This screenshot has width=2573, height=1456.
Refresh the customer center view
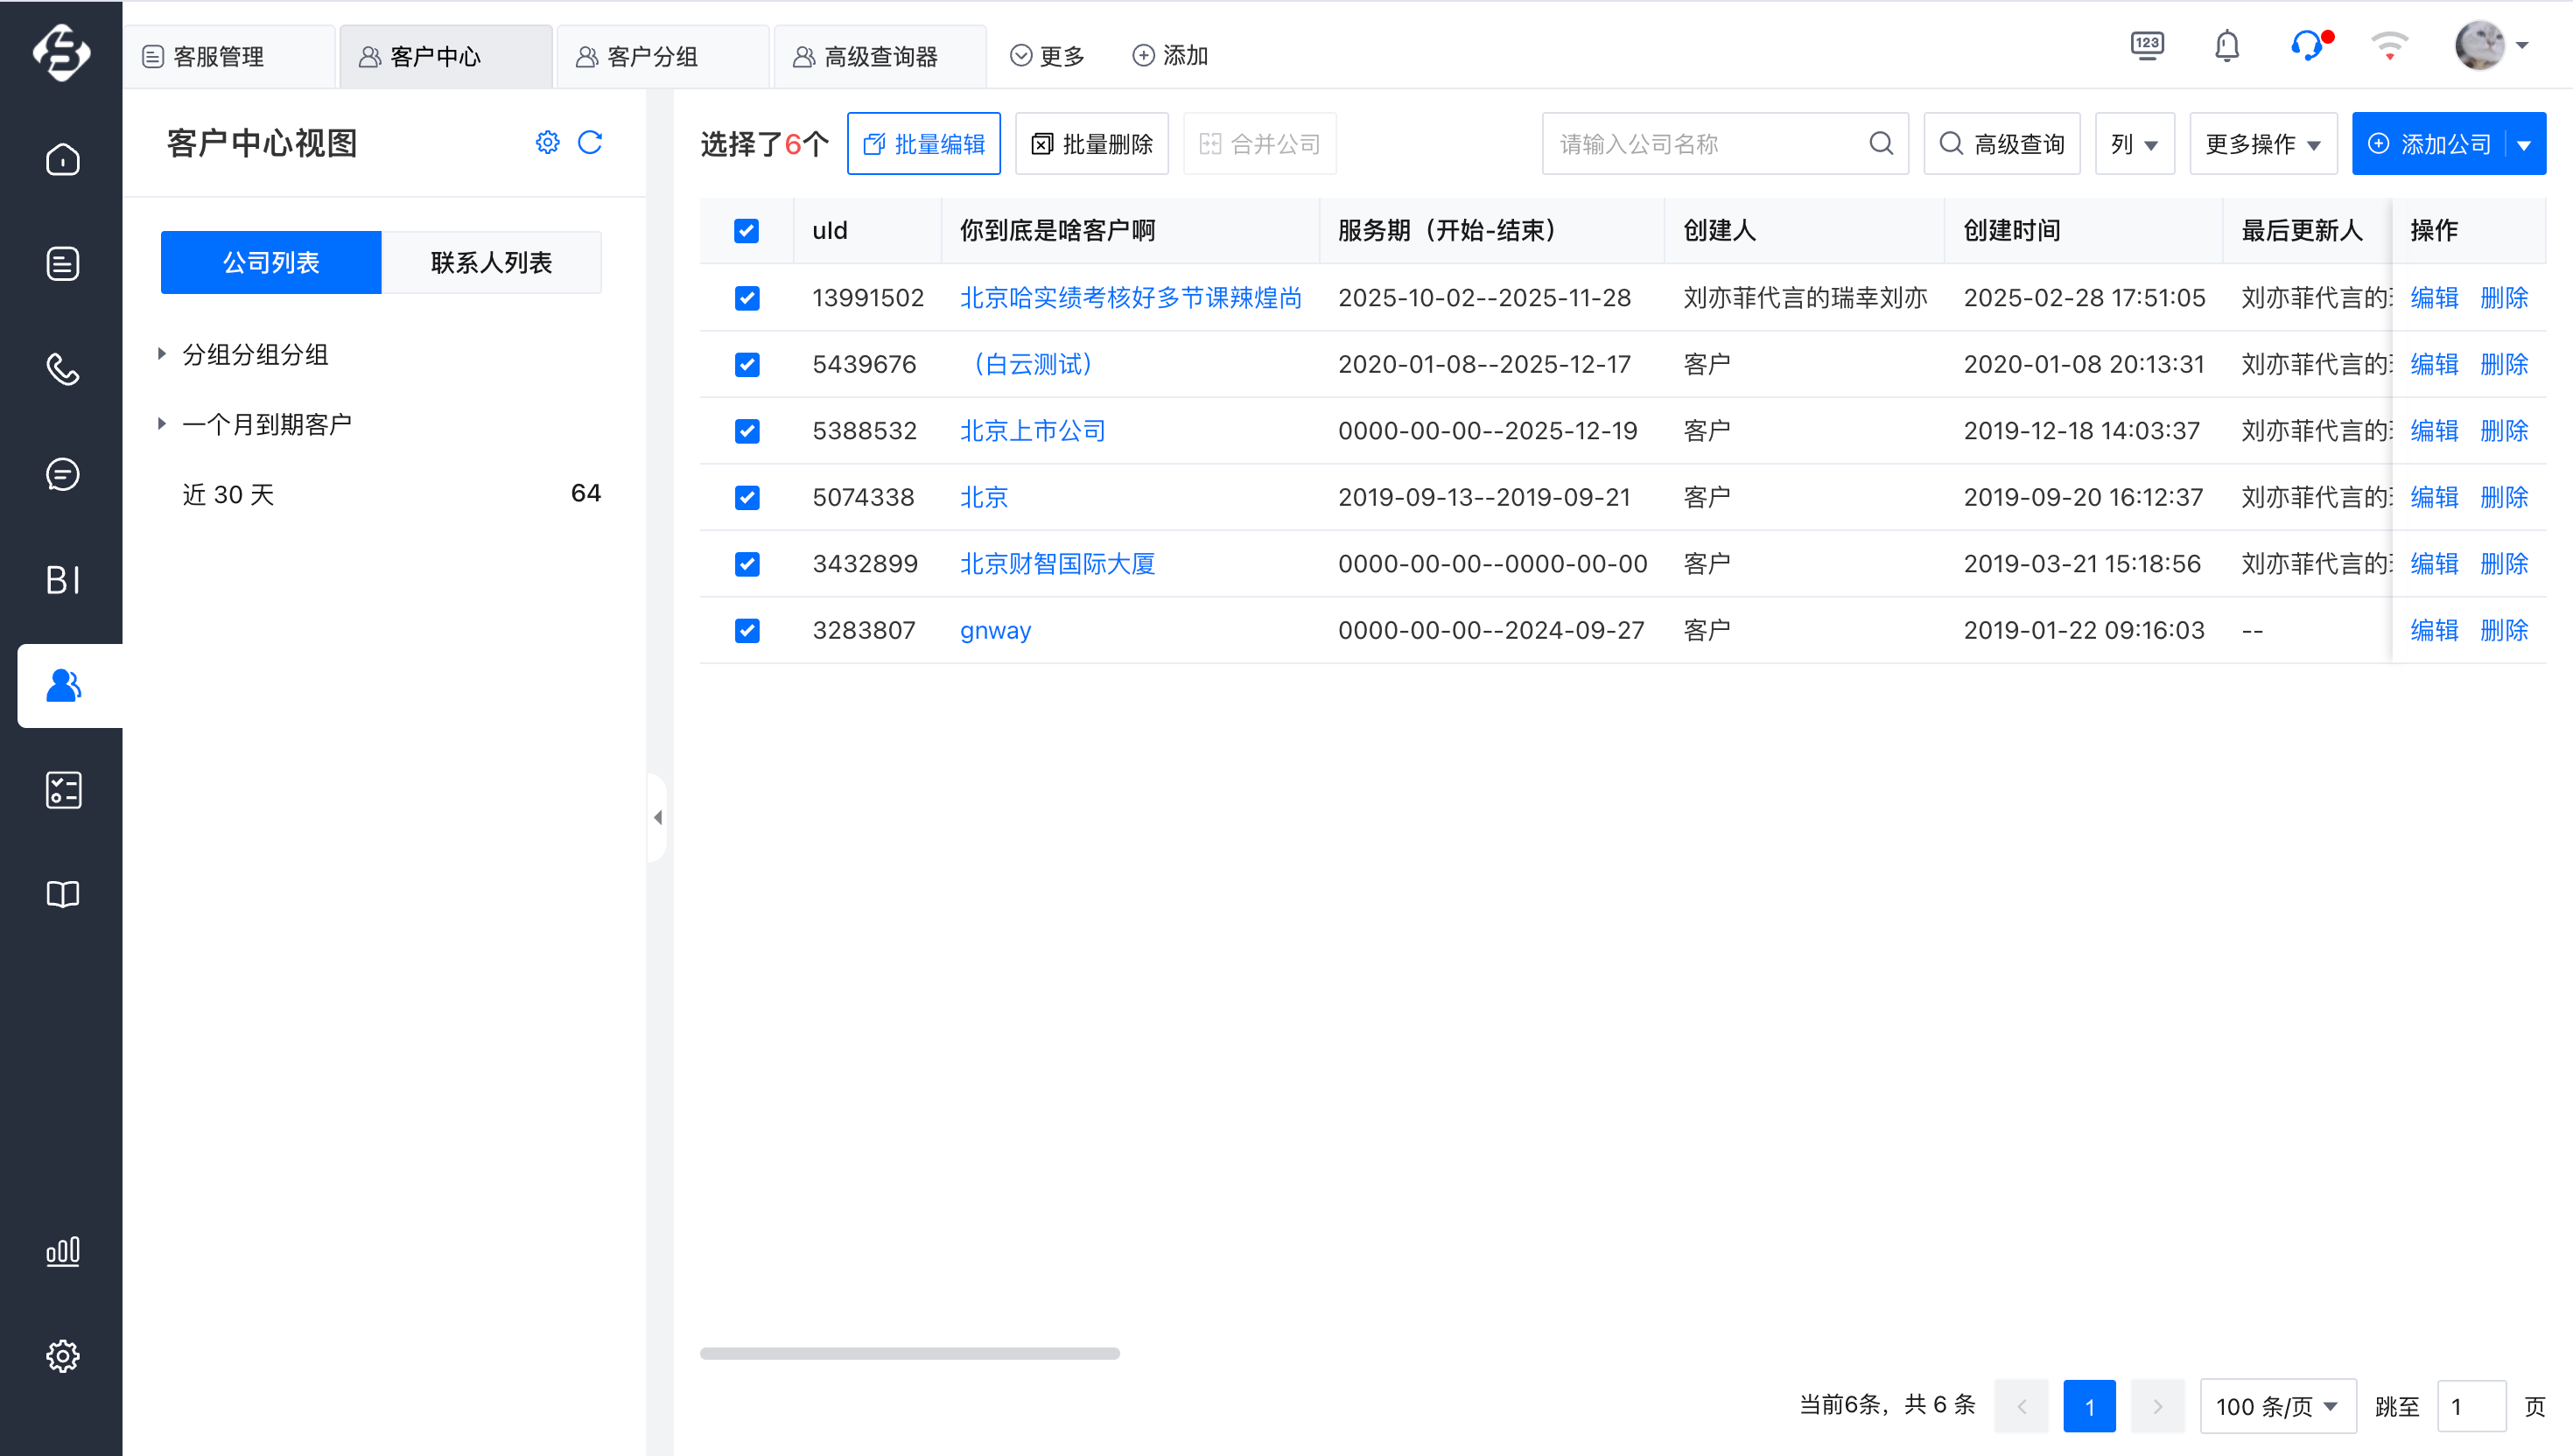tap(590, 143)
